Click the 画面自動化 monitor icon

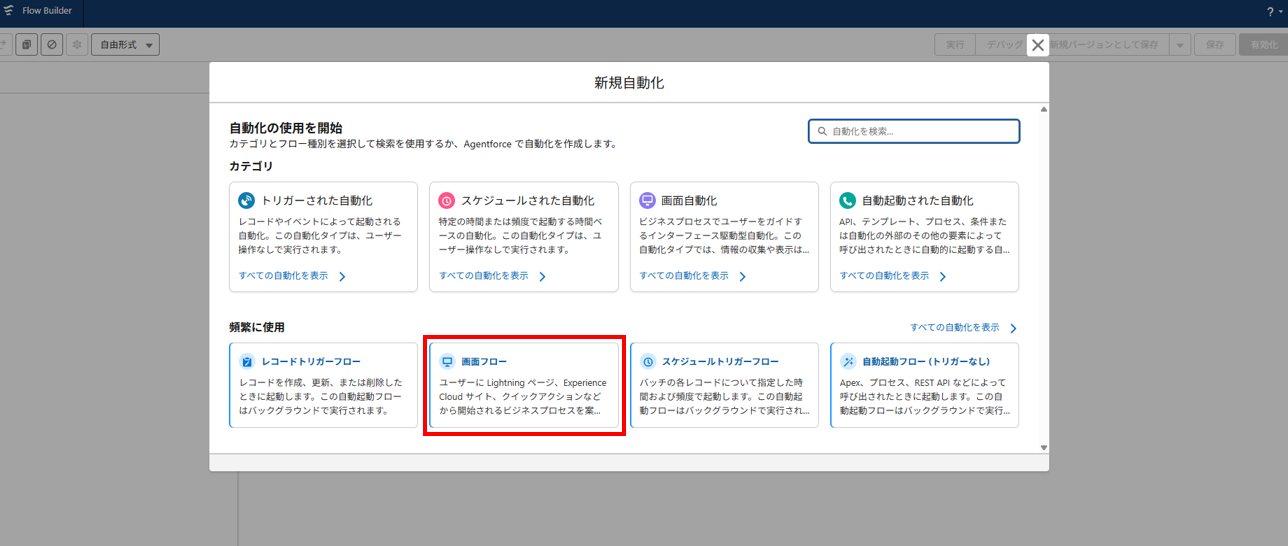(647, 200)
